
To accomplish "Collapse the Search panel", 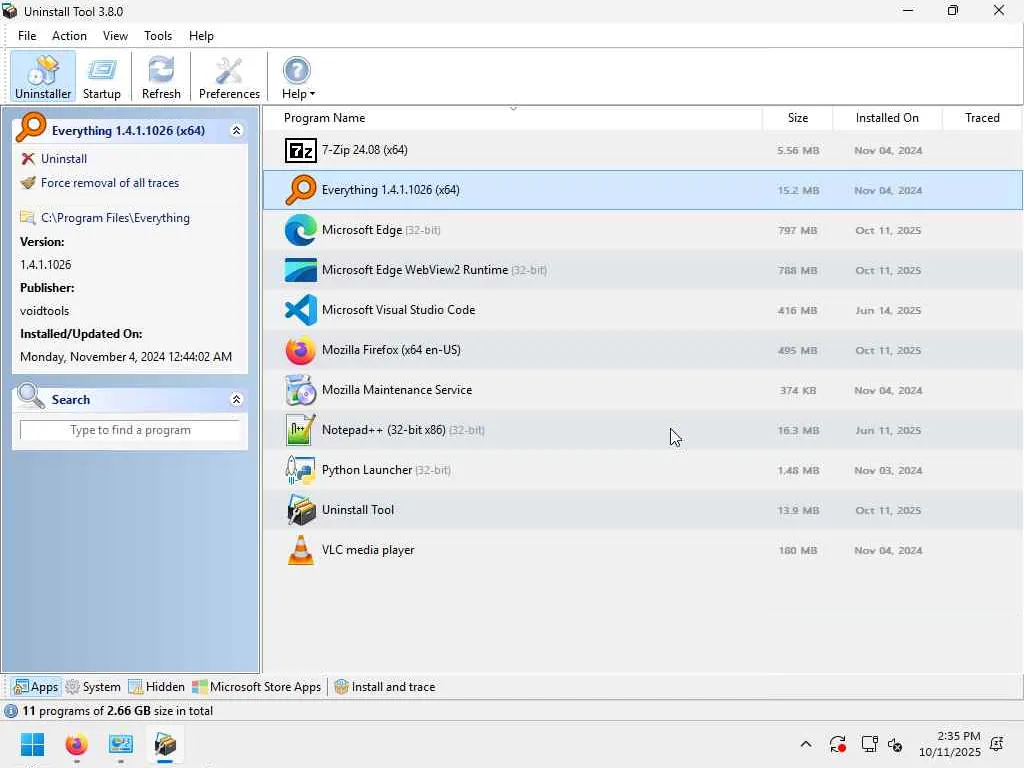I will [236, 399].
